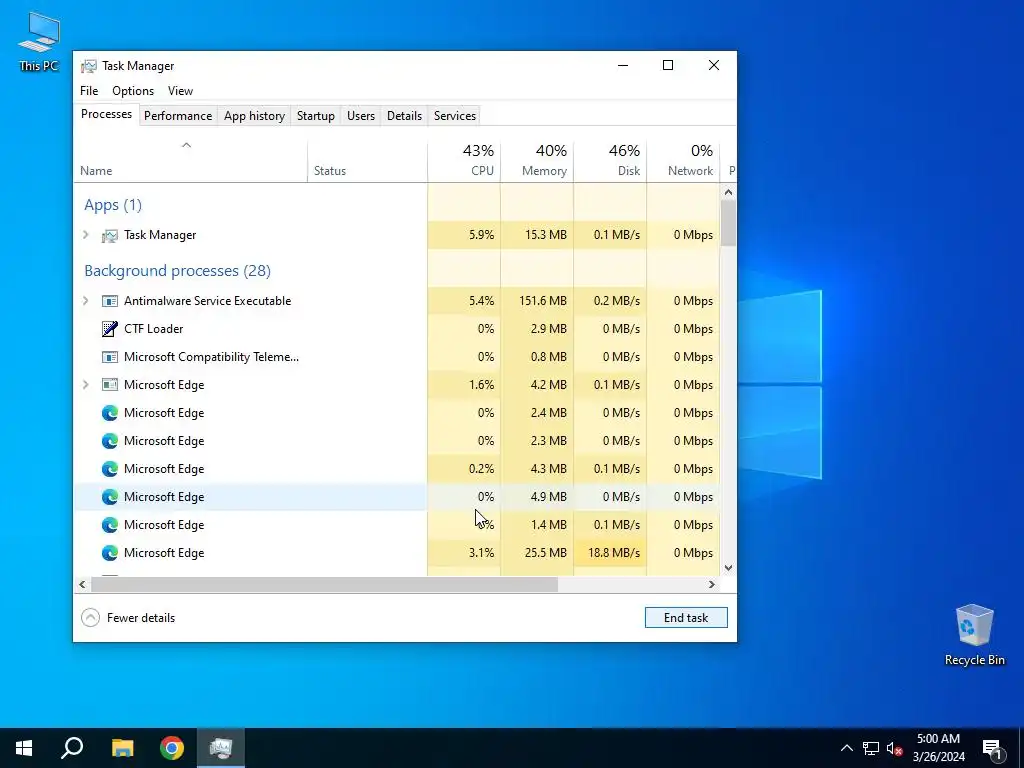Open the View menu

[x=180, y=91]
